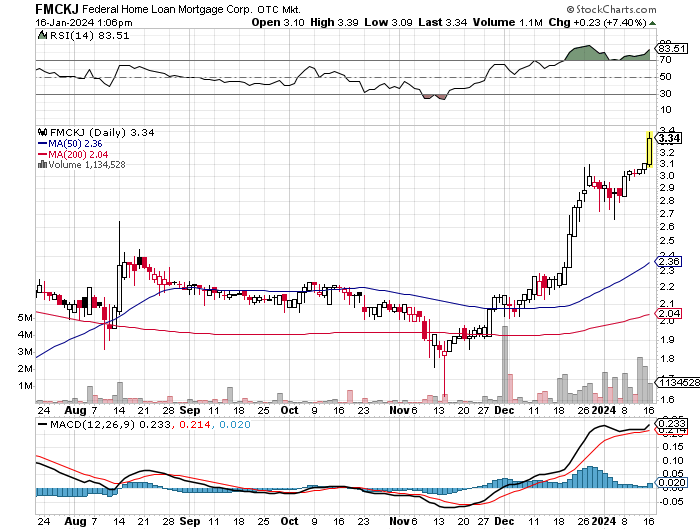Click the MACD(12,26,9) 0.233 legend label
The image size is (700, 530).
pyautogui.click(x=104, y=424)
